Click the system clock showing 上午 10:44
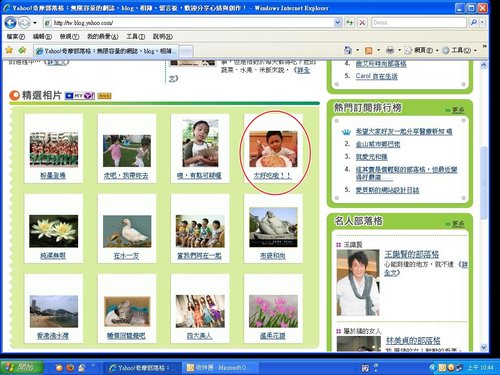500x375 pixels. (480, 368)
